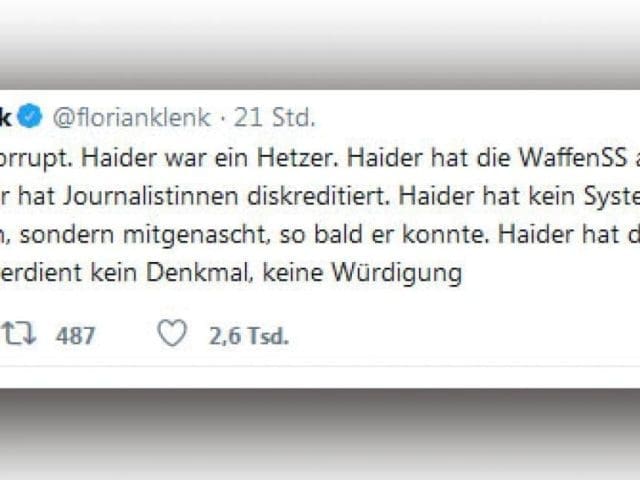The width and height of the screenshot is (640, 480).
Task: Click the empty white area right of the likes
Action: click(461, 336)
